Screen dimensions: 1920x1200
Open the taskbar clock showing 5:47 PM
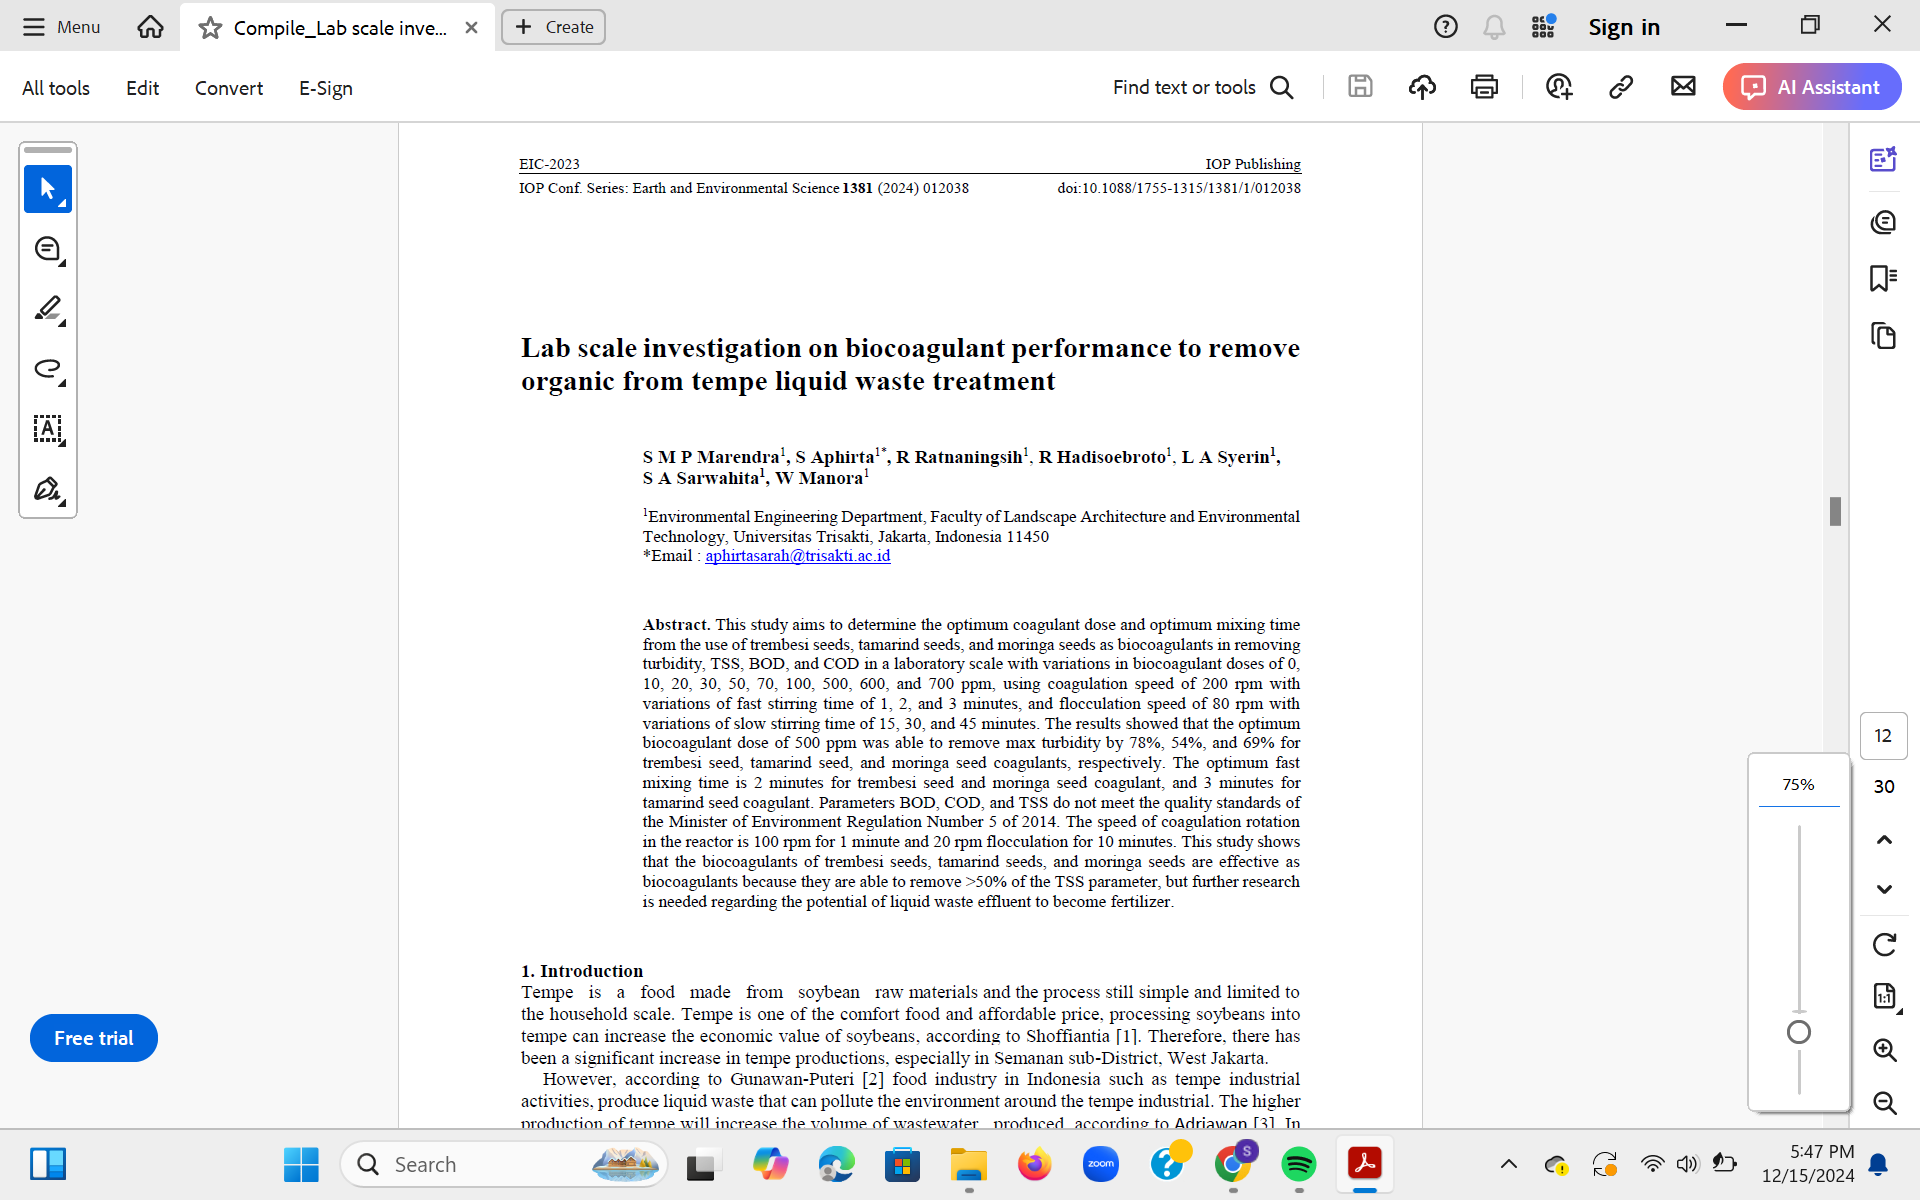point(1808,1164)
